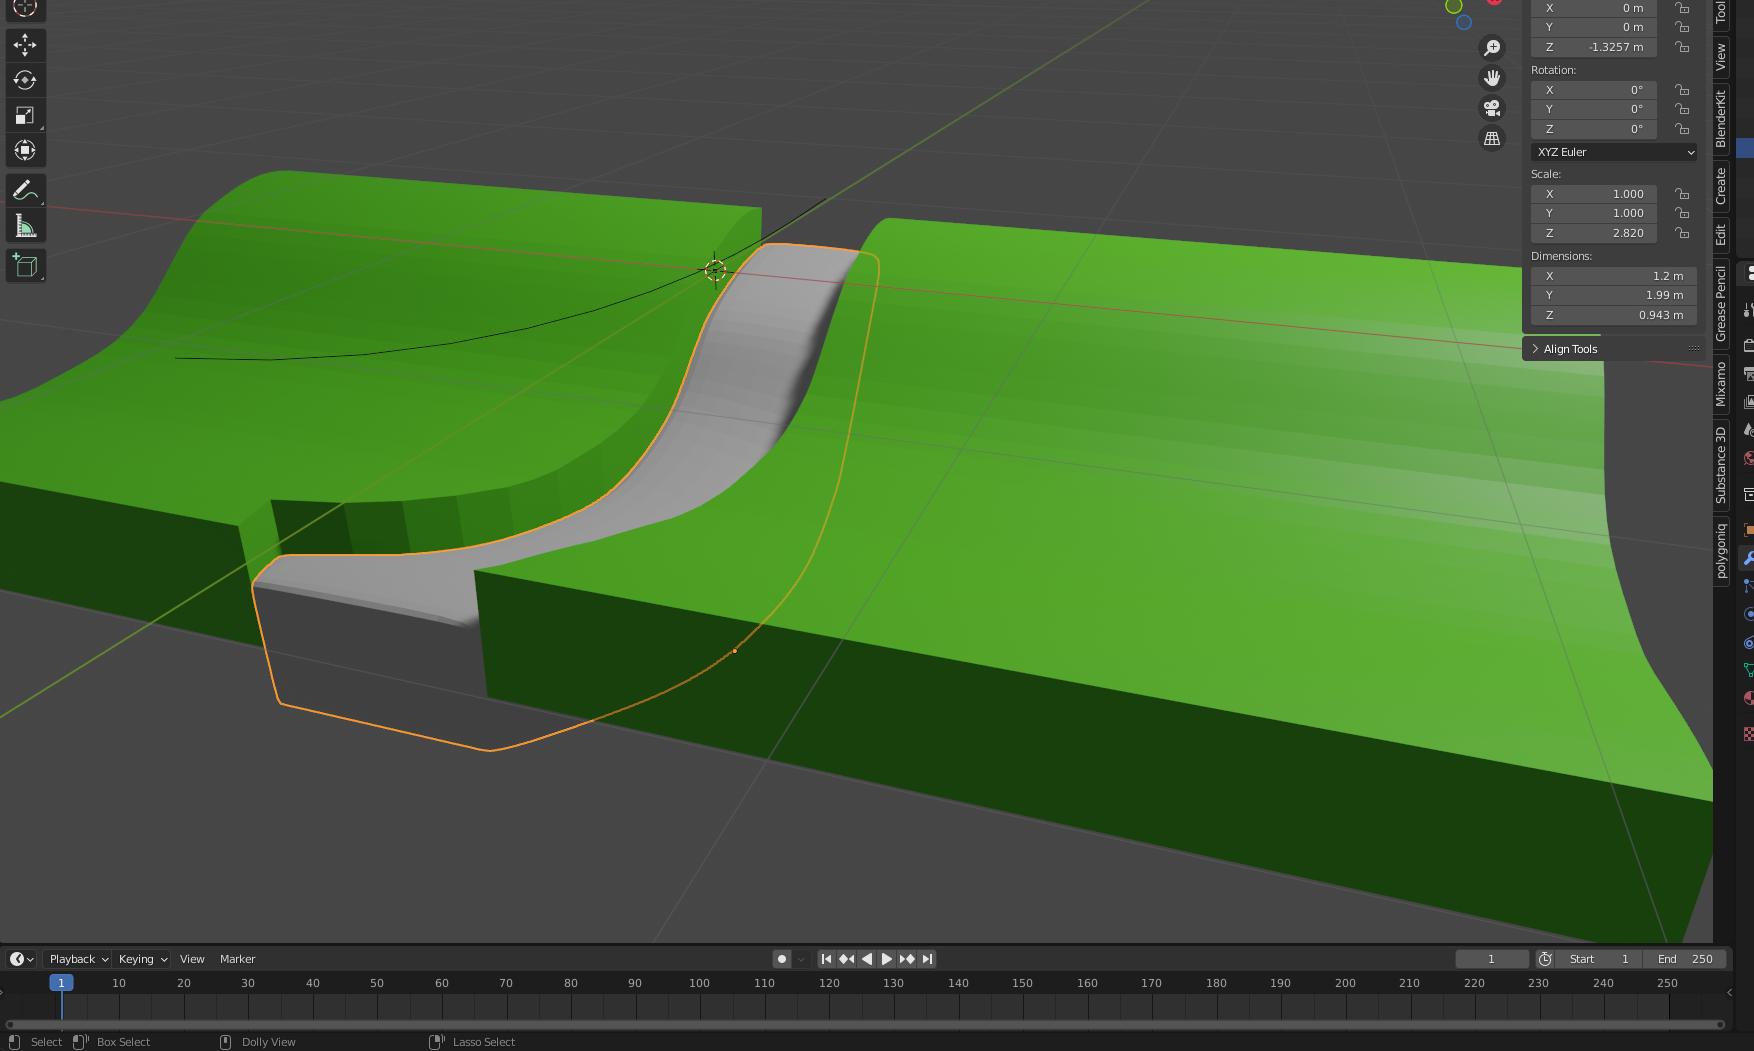
Task: Select the Rotate tool in toolbar
Action: click(x=25, y=80)
